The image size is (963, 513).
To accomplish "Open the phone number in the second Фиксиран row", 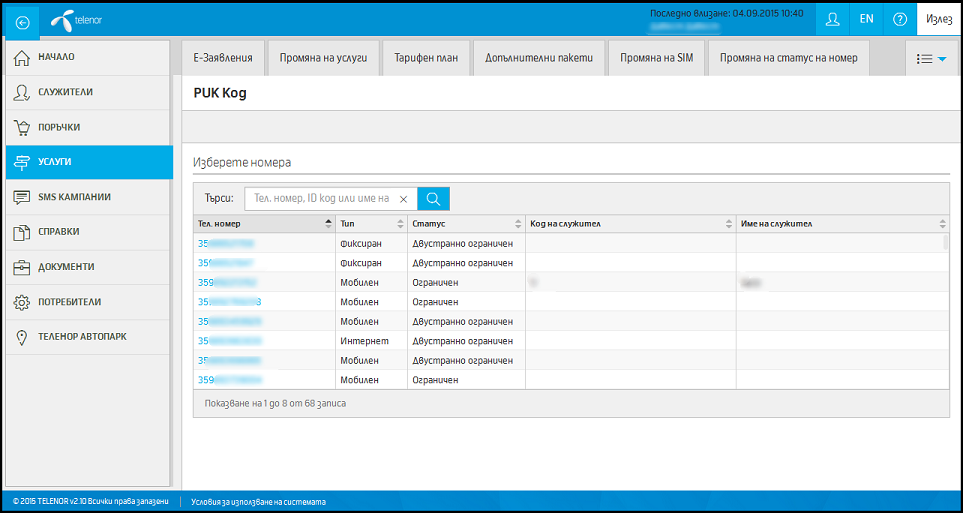I will 226,263.
